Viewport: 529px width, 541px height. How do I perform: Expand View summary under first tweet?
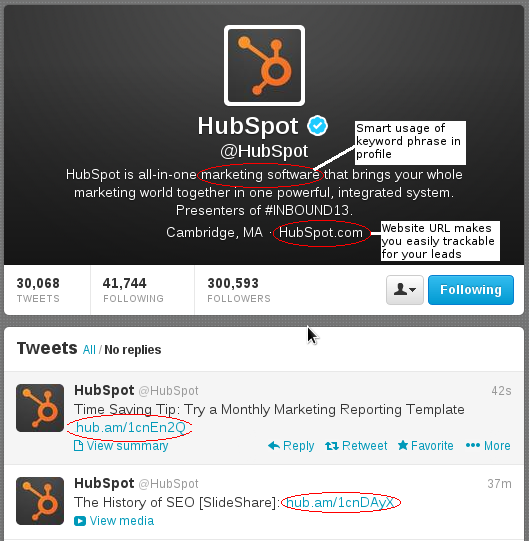coord(121,446)
